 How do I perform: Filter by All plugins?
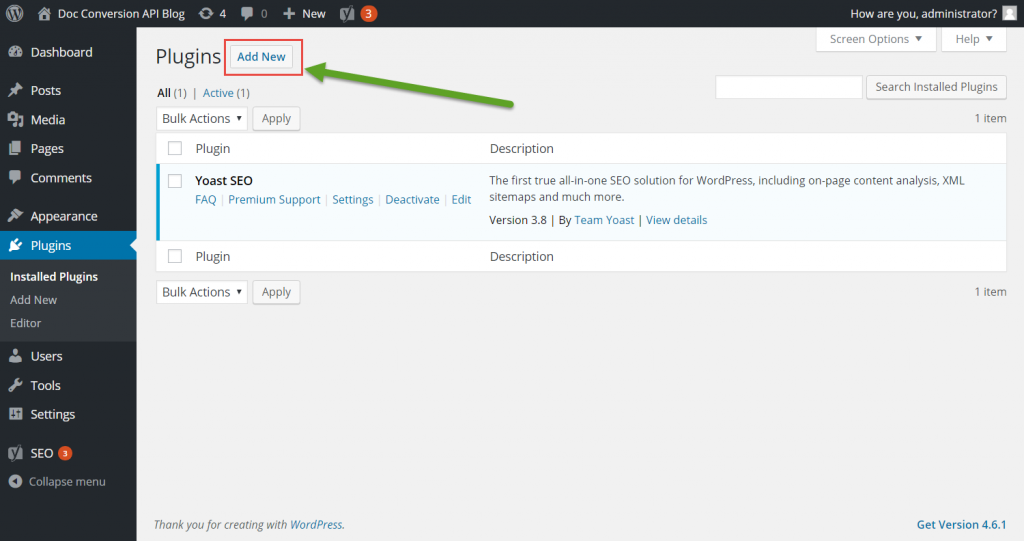pyautogui.click(x=164, y=93)
